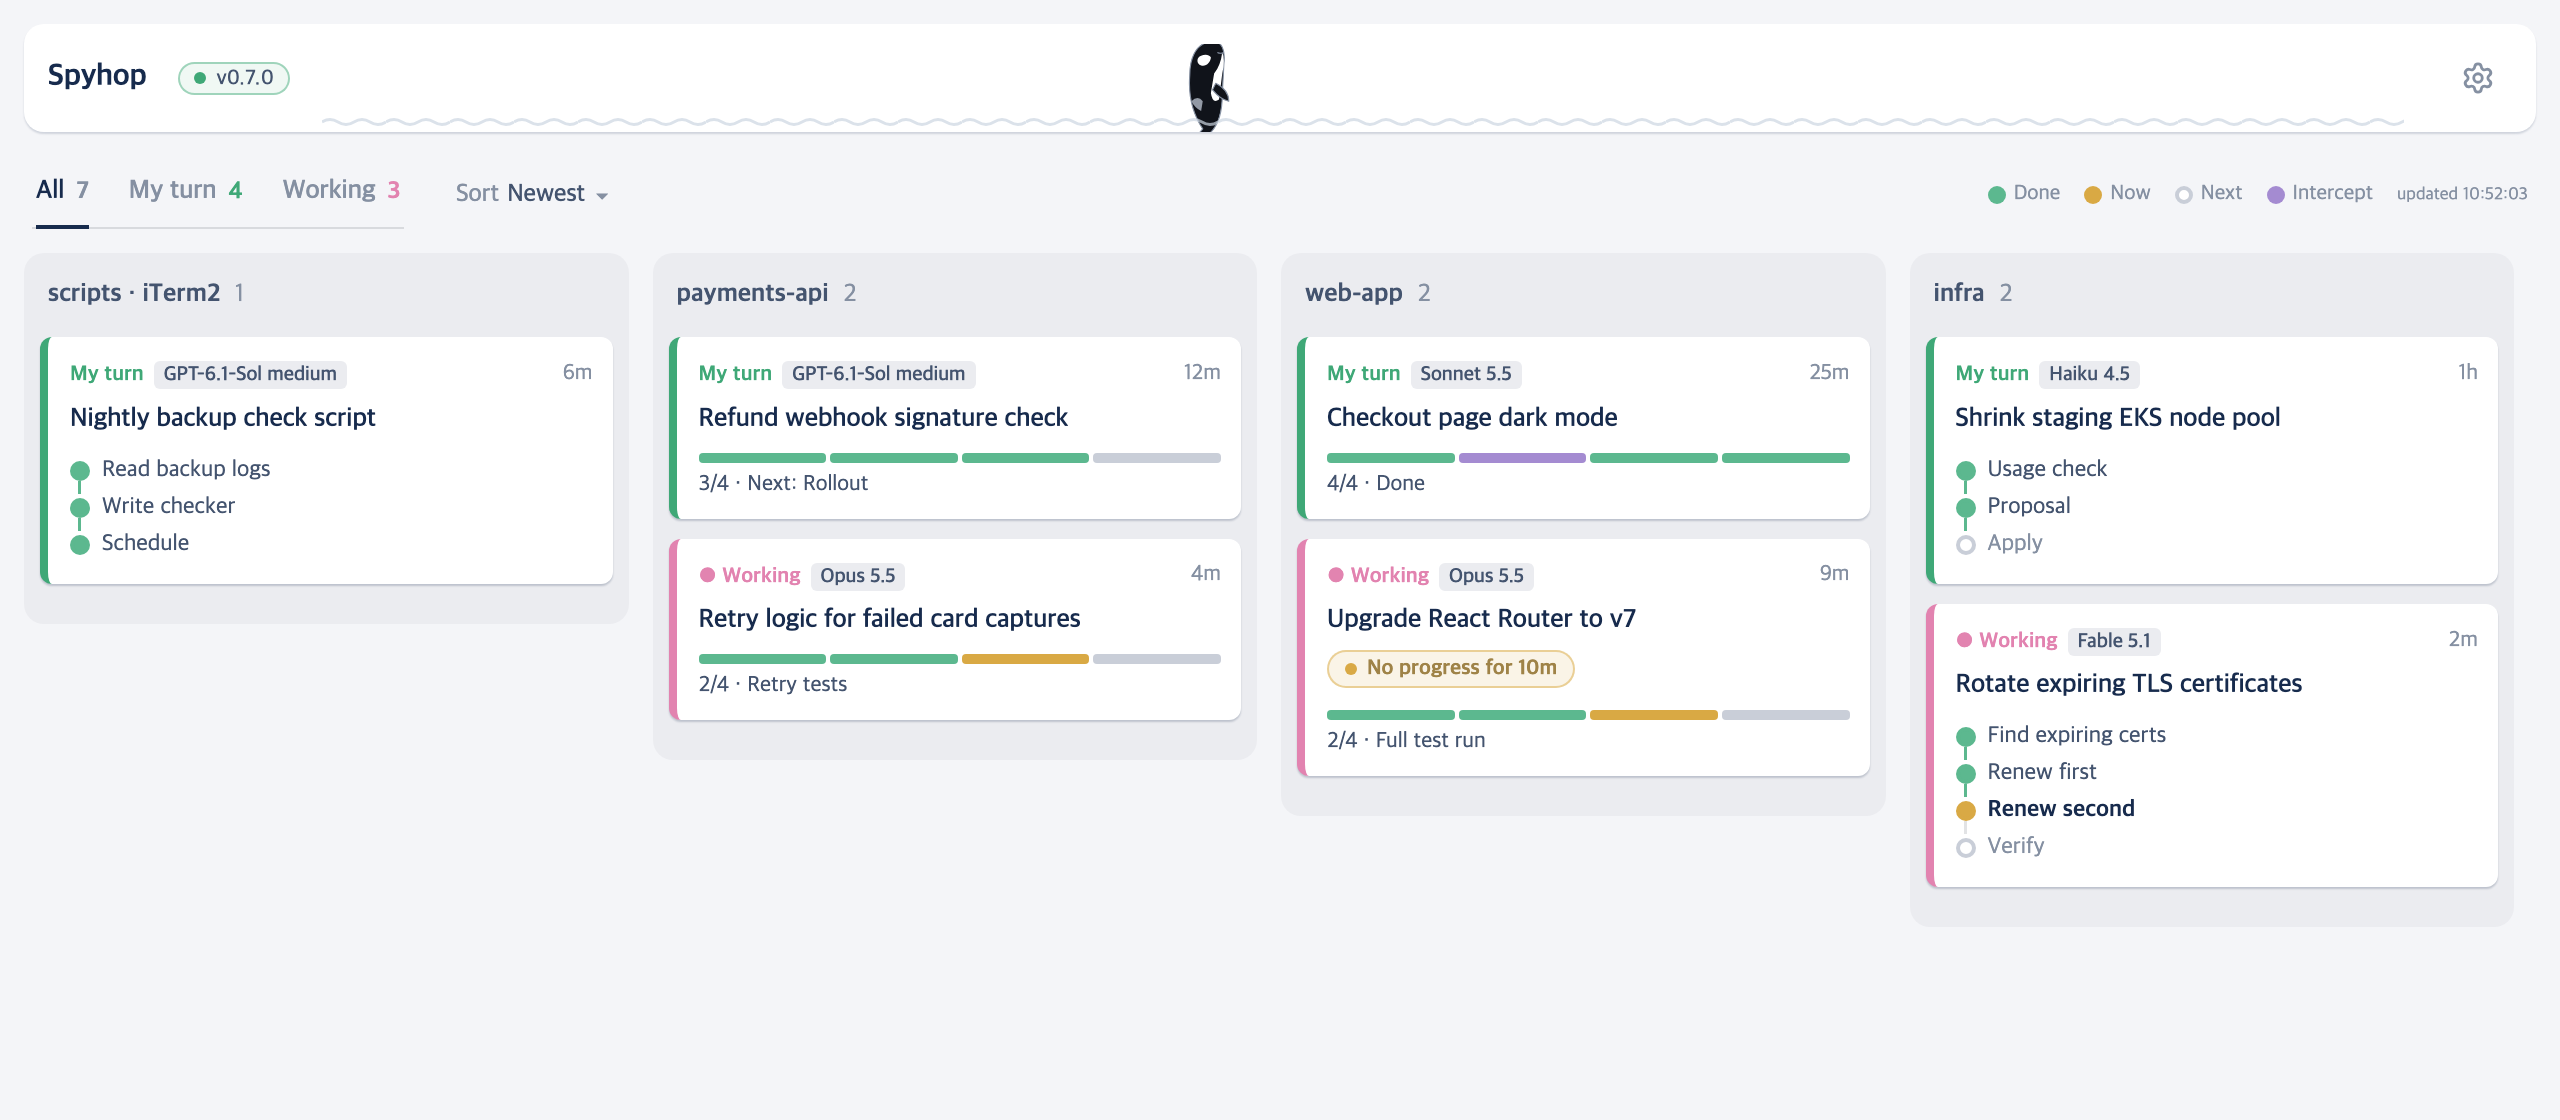
Task: Click the Verify step empty circle
Action: (1966, 847)
